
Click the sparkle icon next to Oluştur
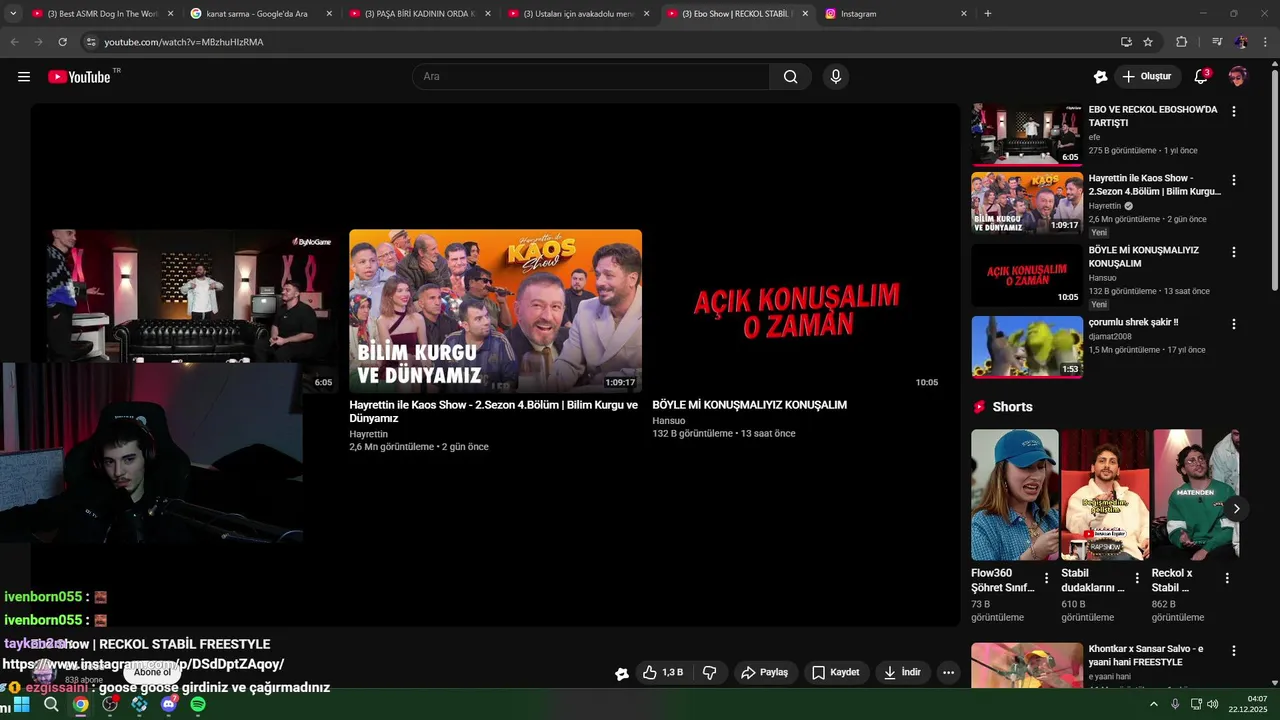tap(1101, 77)
